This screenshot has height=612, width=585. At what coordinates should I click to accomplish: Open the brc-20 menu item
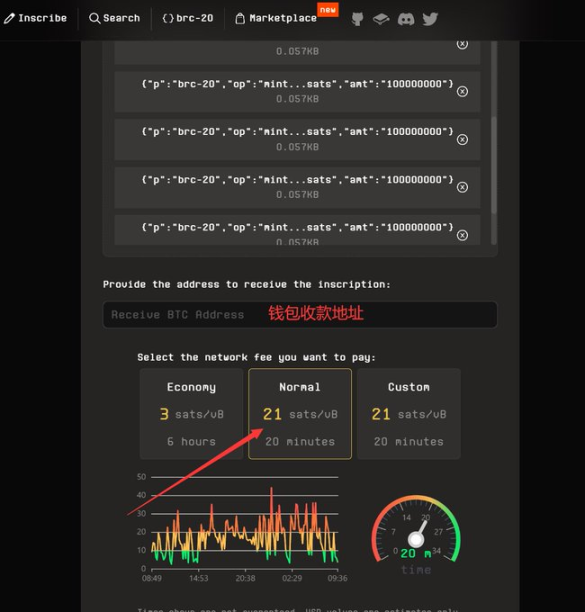tap(188, 18)
